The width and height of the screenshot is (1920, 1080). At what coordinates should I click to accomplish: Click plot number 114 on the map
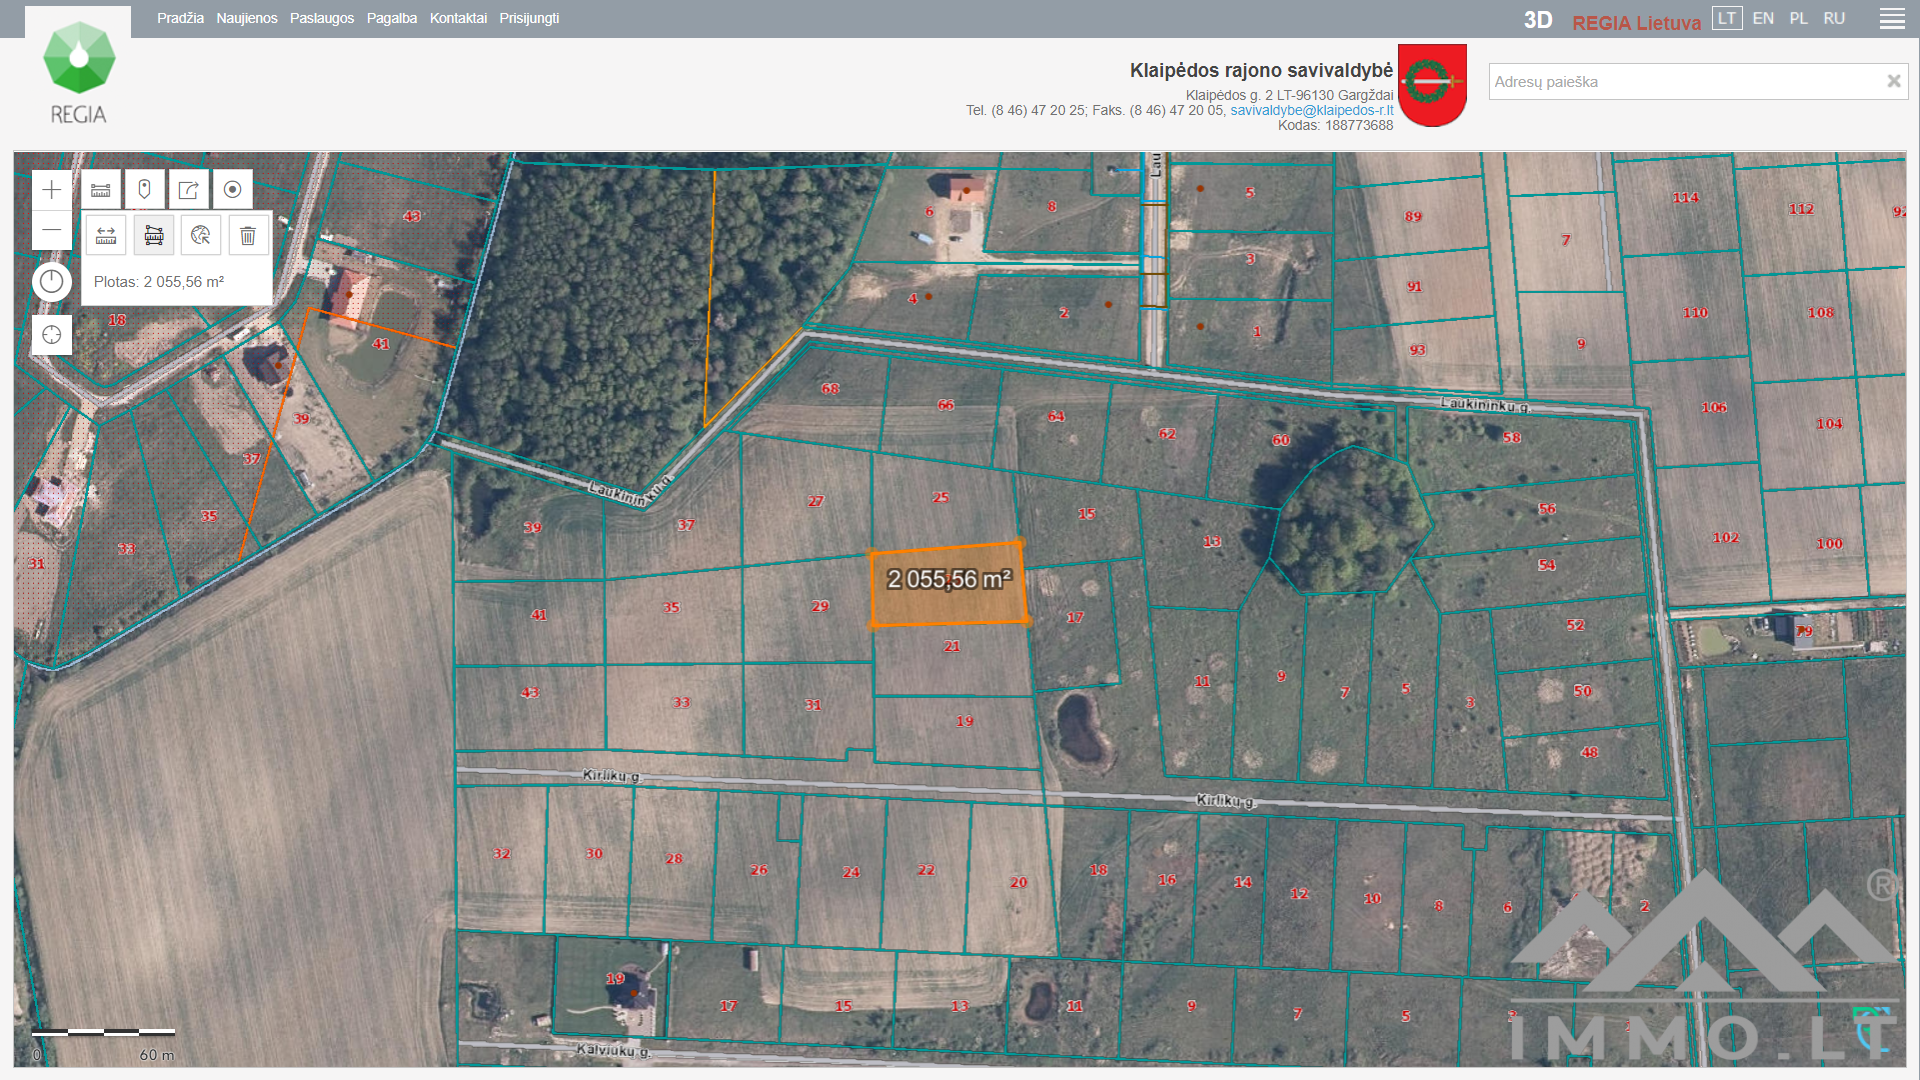point(1685,198)
